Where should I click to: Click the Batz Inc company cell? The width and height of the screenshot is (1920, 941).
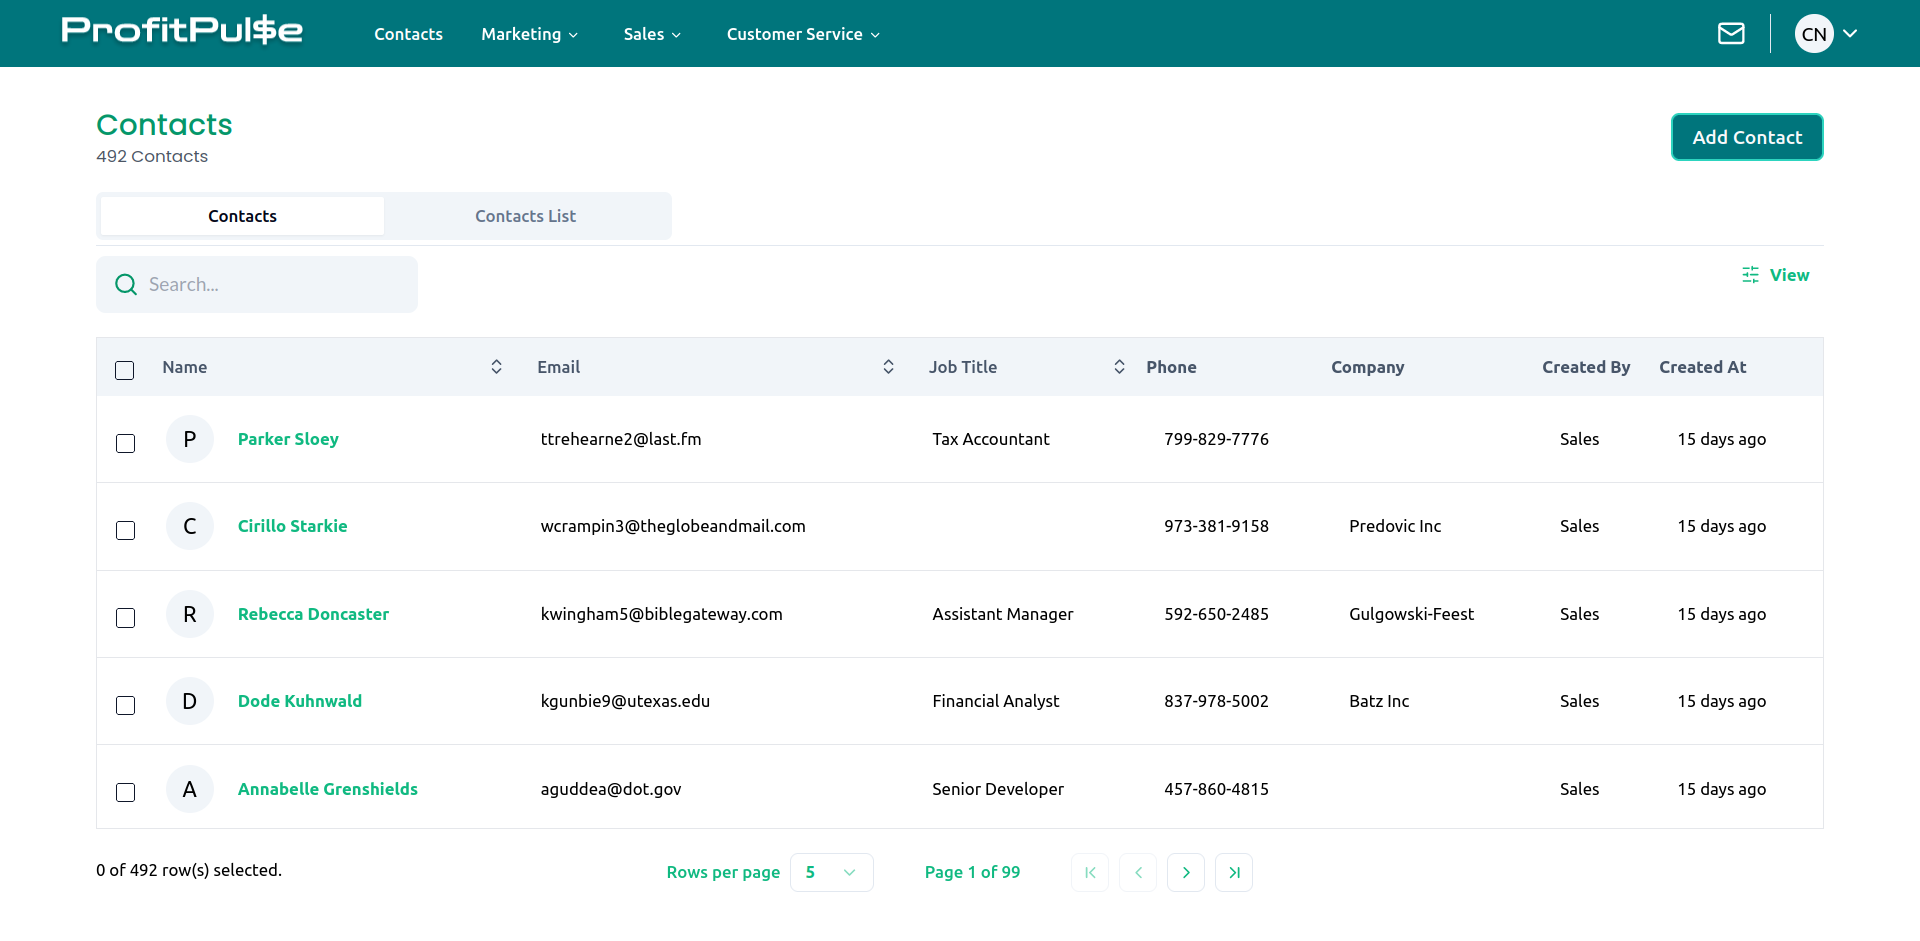click(x=1379, y=701)
